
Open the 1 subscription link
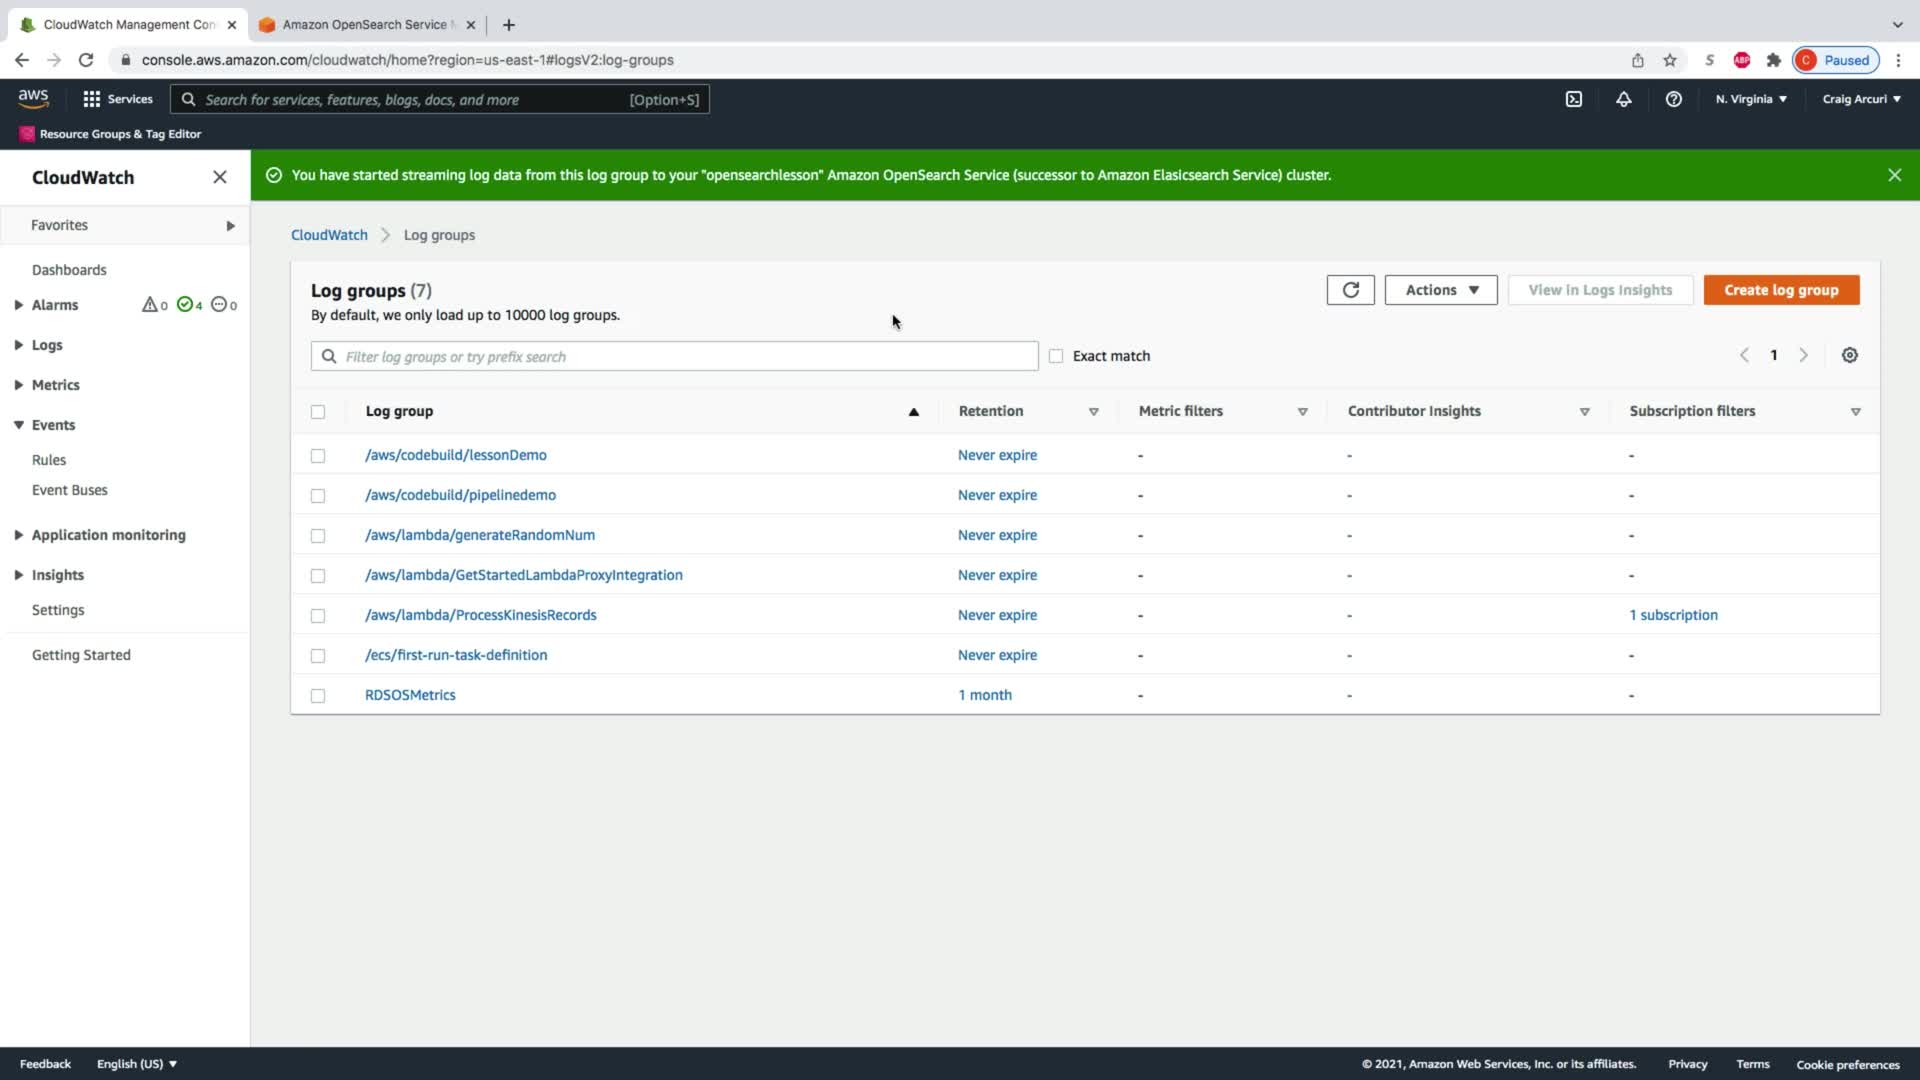coord(1673,615)
